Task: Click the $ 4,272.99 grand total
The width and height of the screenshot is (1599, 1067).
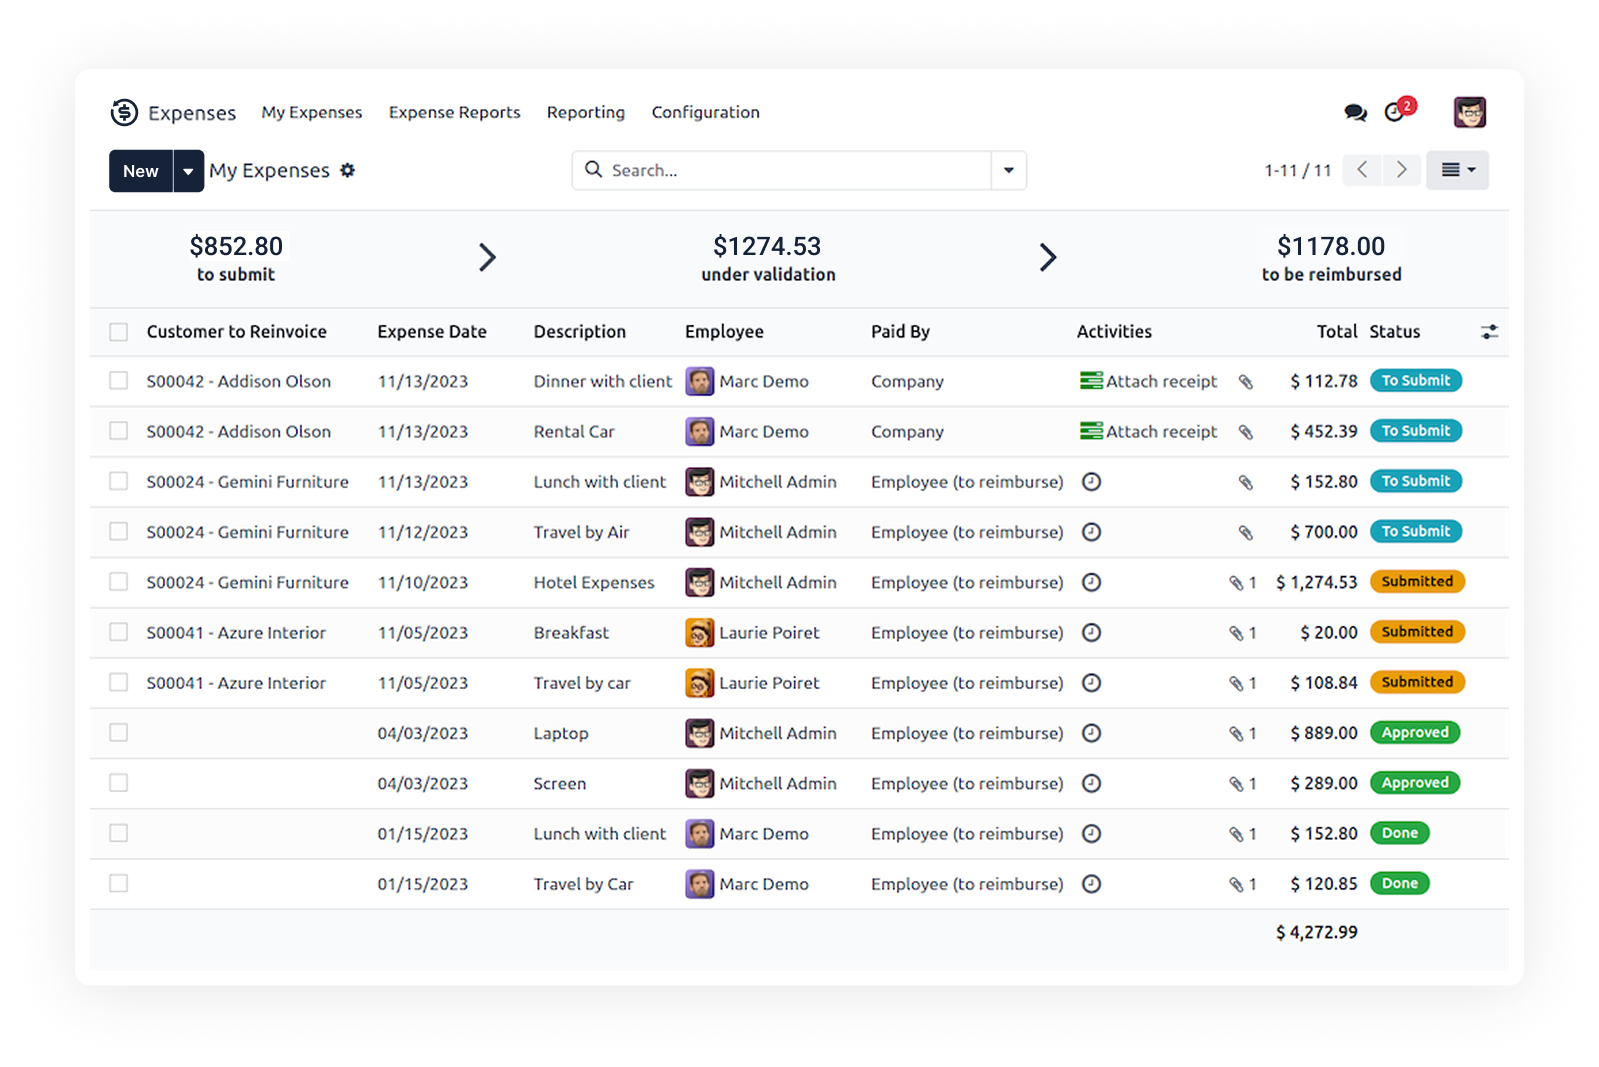Action: pos(1316,932)
